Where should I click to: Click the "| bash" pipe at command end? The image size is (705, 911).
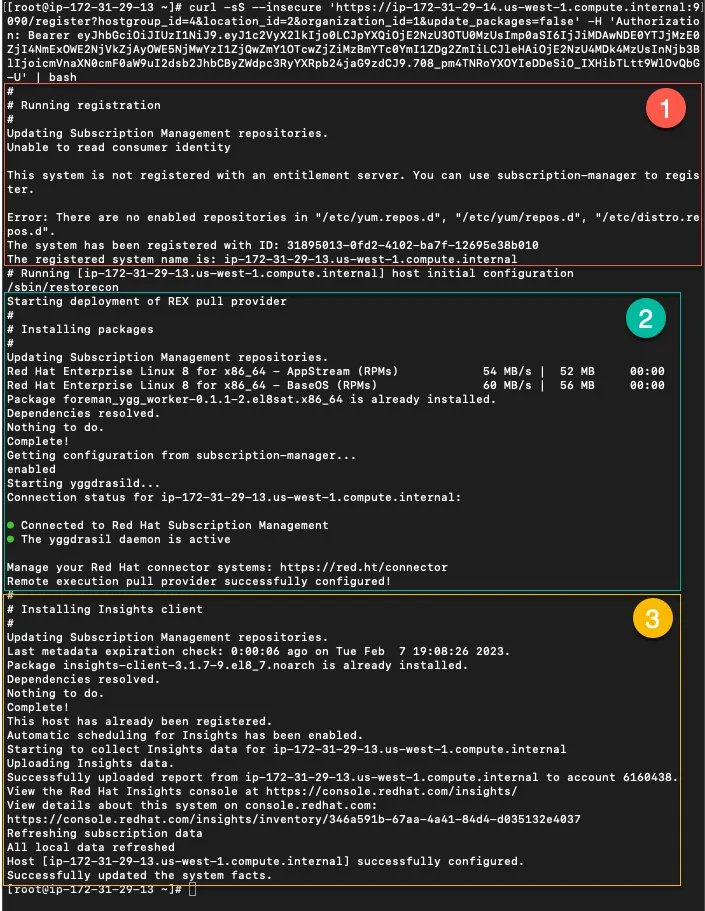coord(56,77)
